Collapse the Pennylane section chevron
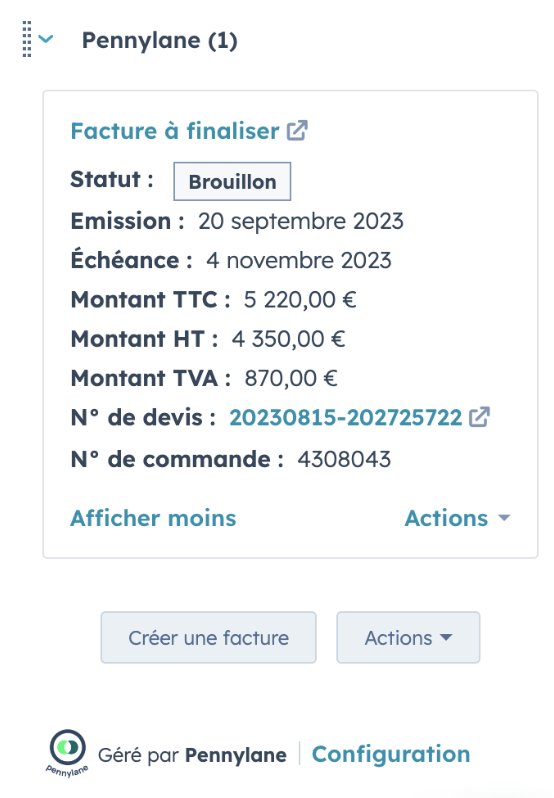 coord(46,39)
